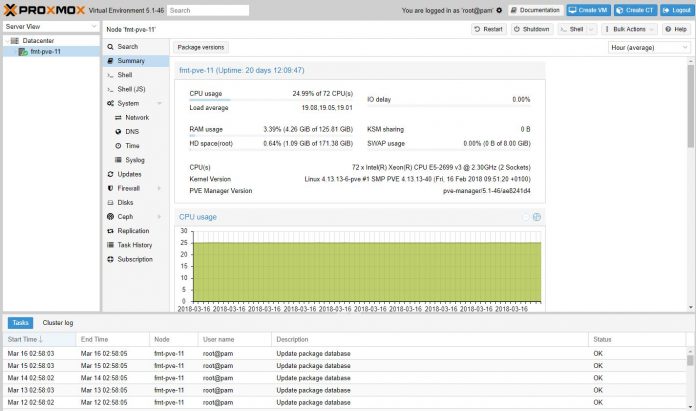Open Updates panel
The height and width of the screenshot is (411, 696).
(x=135, y=174)
